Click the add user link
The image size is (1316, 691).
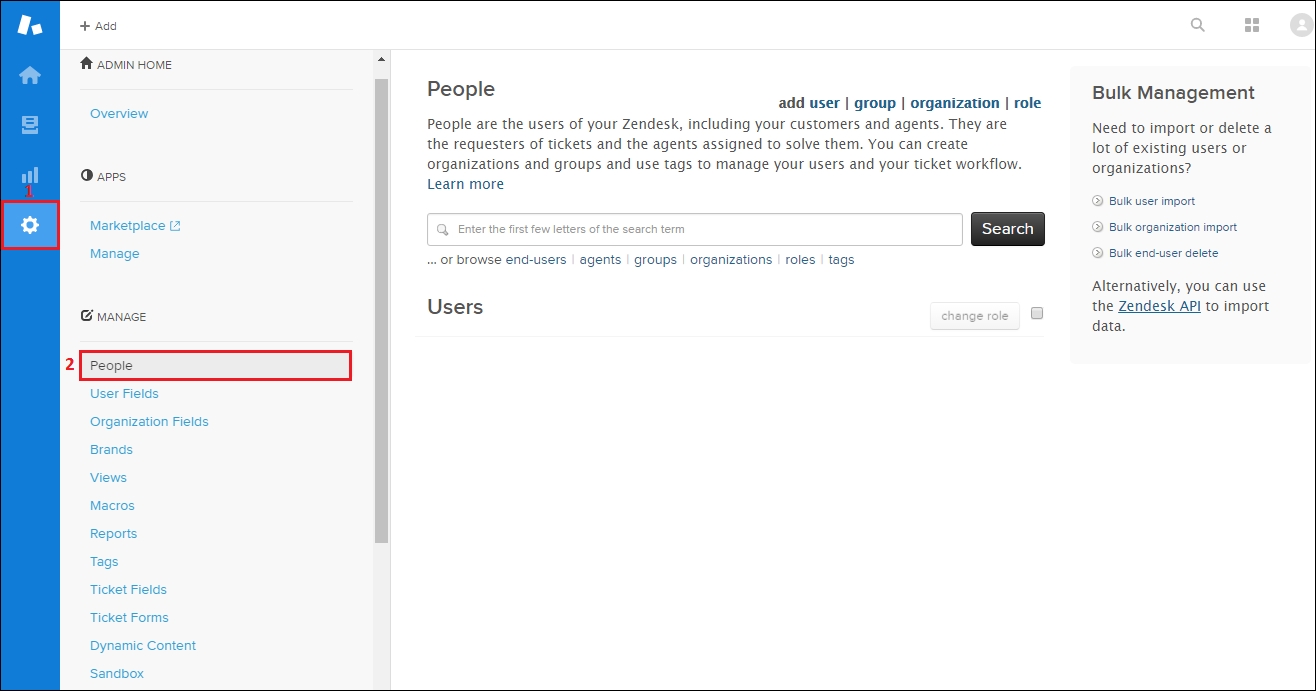[x=809, y=103]
